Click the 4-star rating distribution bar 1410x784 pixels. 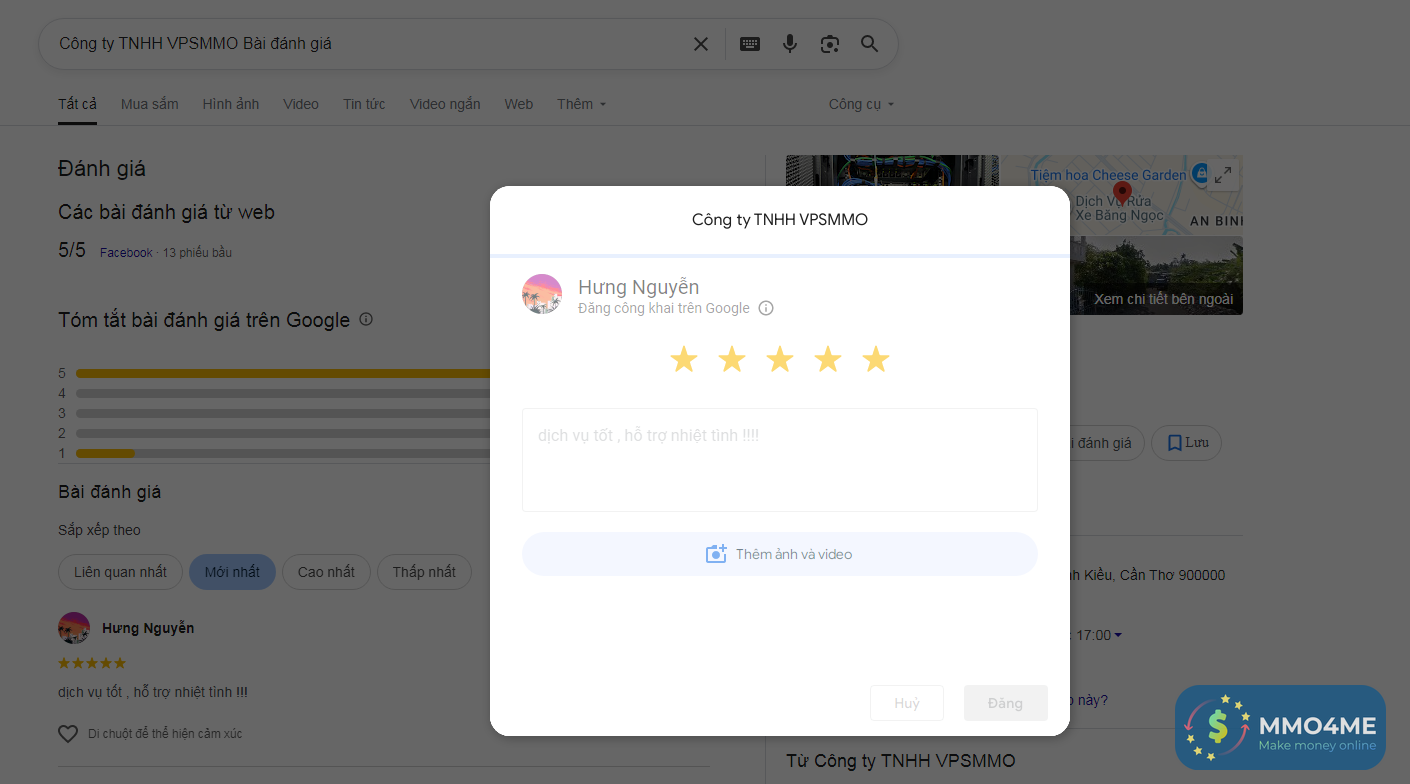(x=283, y=393)
